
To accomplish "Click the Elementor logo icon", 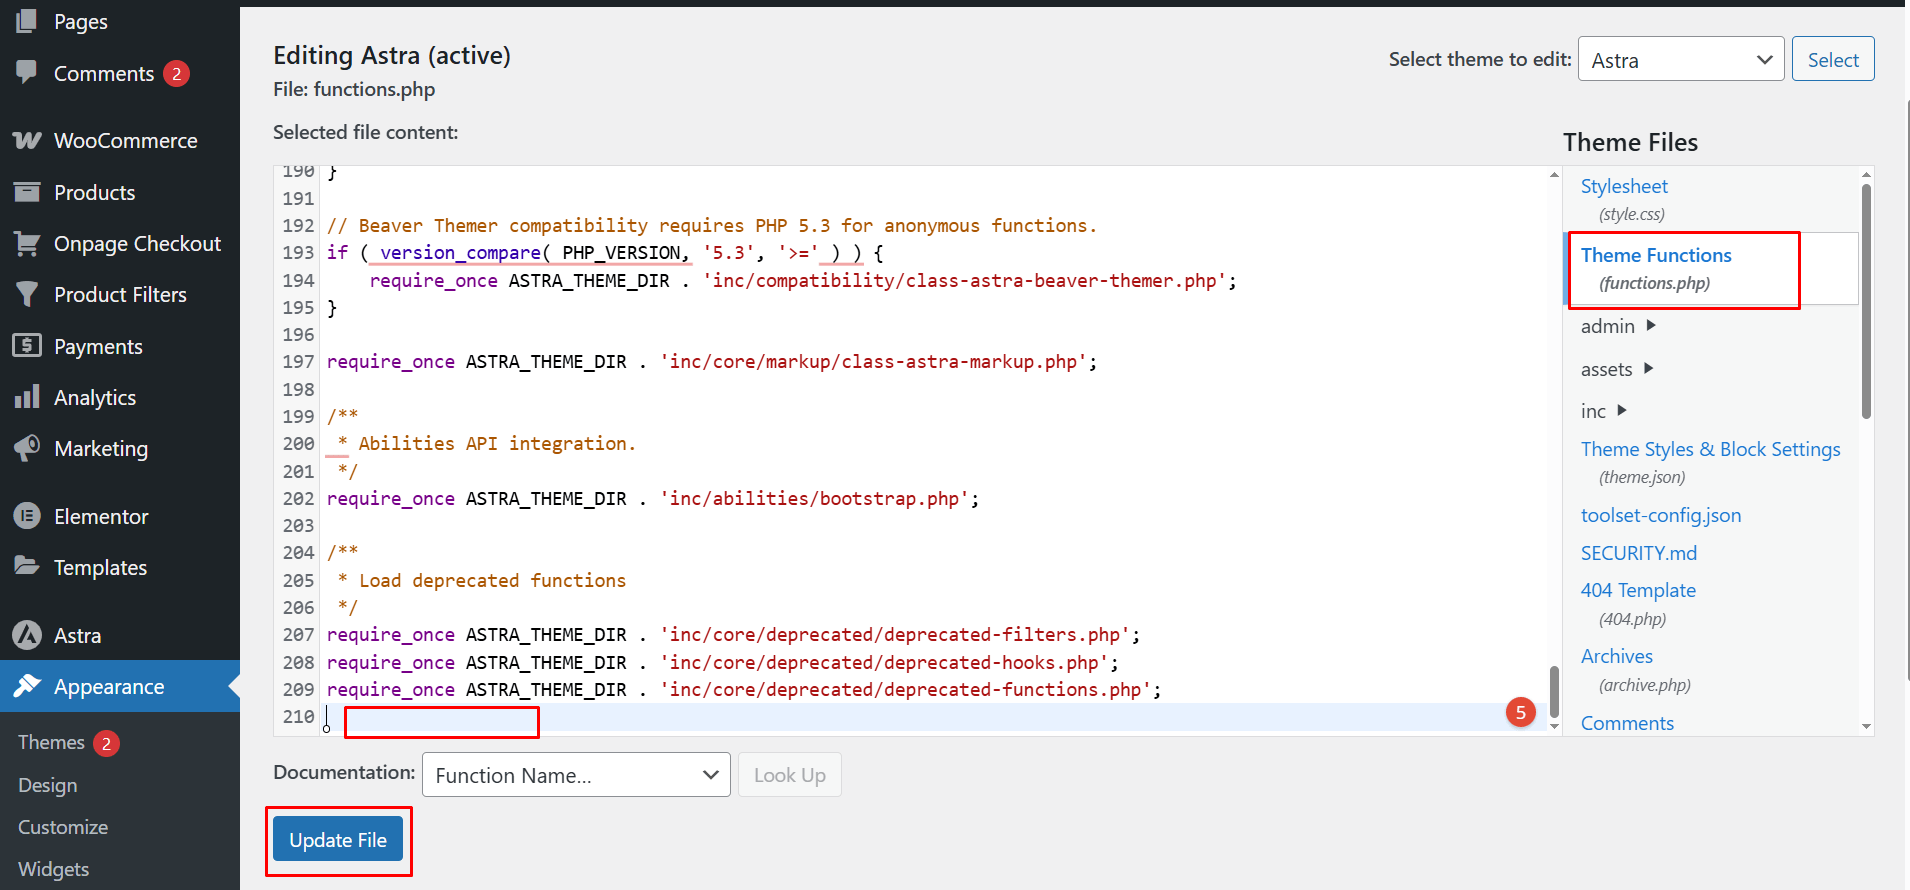I will pyautogui.click(x=27, y=516).
